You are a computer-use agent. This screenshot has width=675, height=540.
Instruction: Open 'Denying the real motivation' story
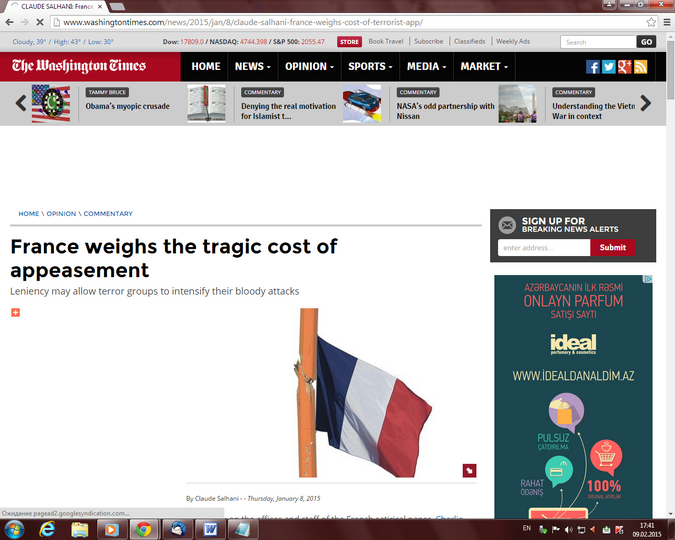(x=288, y=111)
